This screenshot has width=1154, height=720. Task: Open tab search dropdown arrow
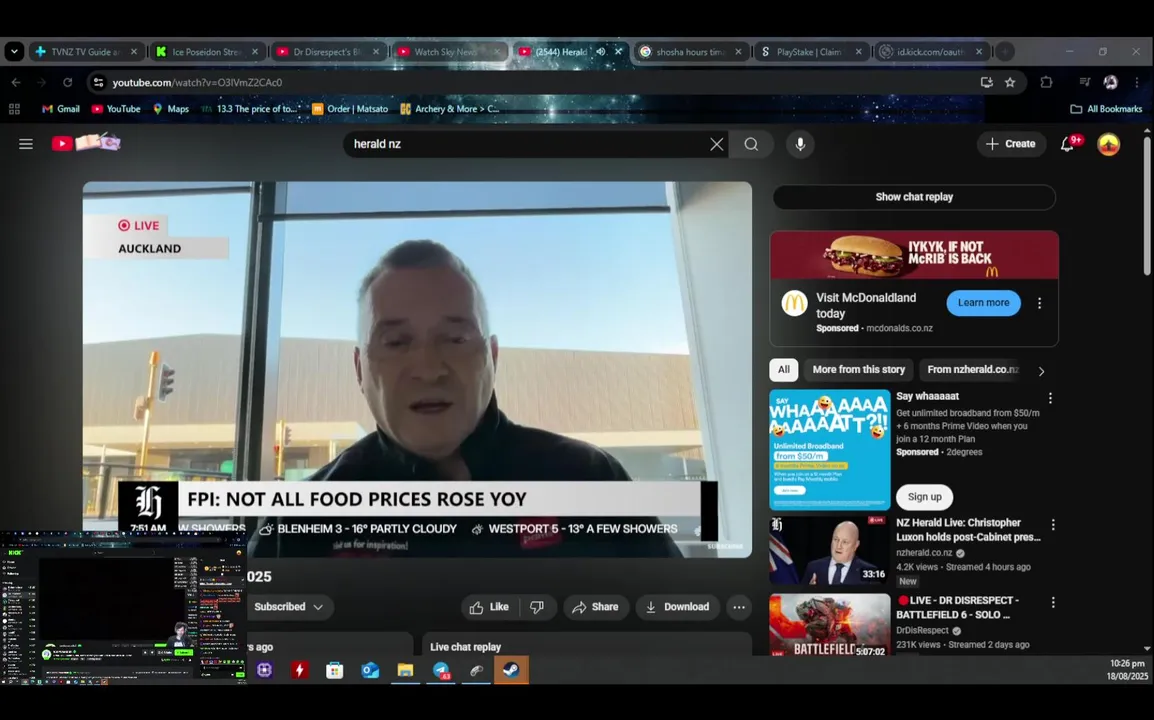(x=14, y=52)
